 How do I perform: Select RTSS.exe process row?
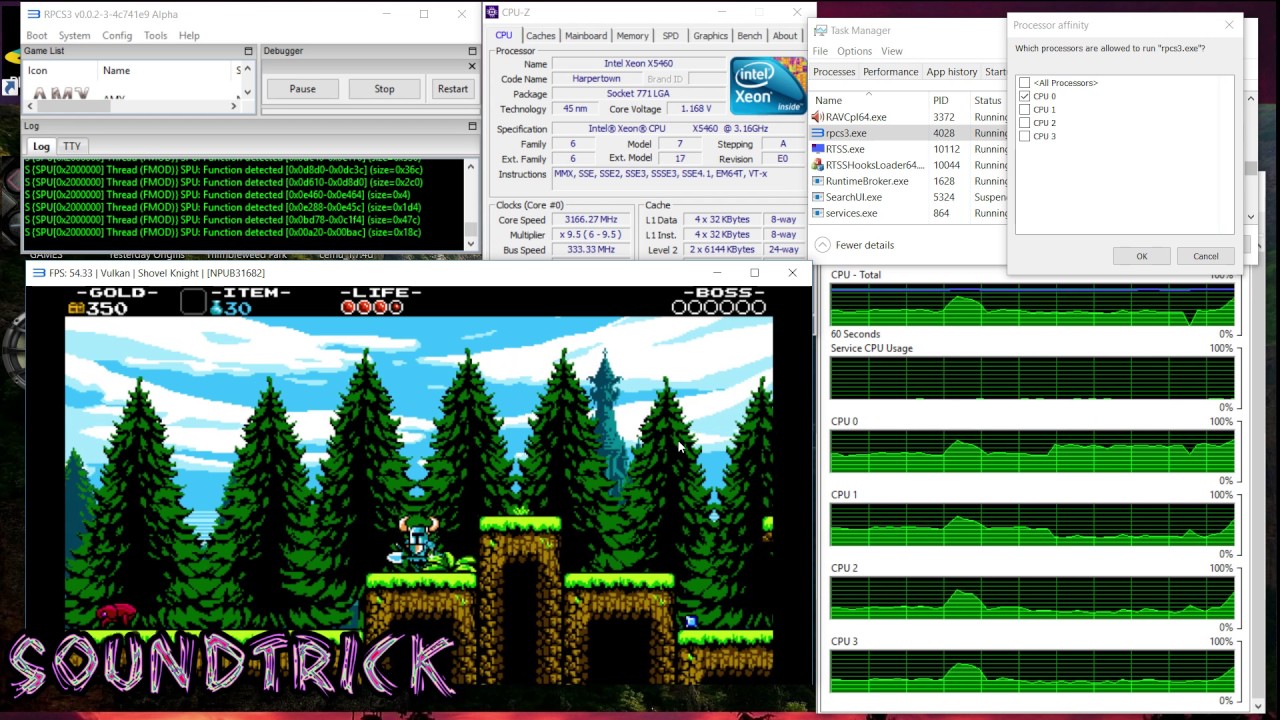coord(909,149)
